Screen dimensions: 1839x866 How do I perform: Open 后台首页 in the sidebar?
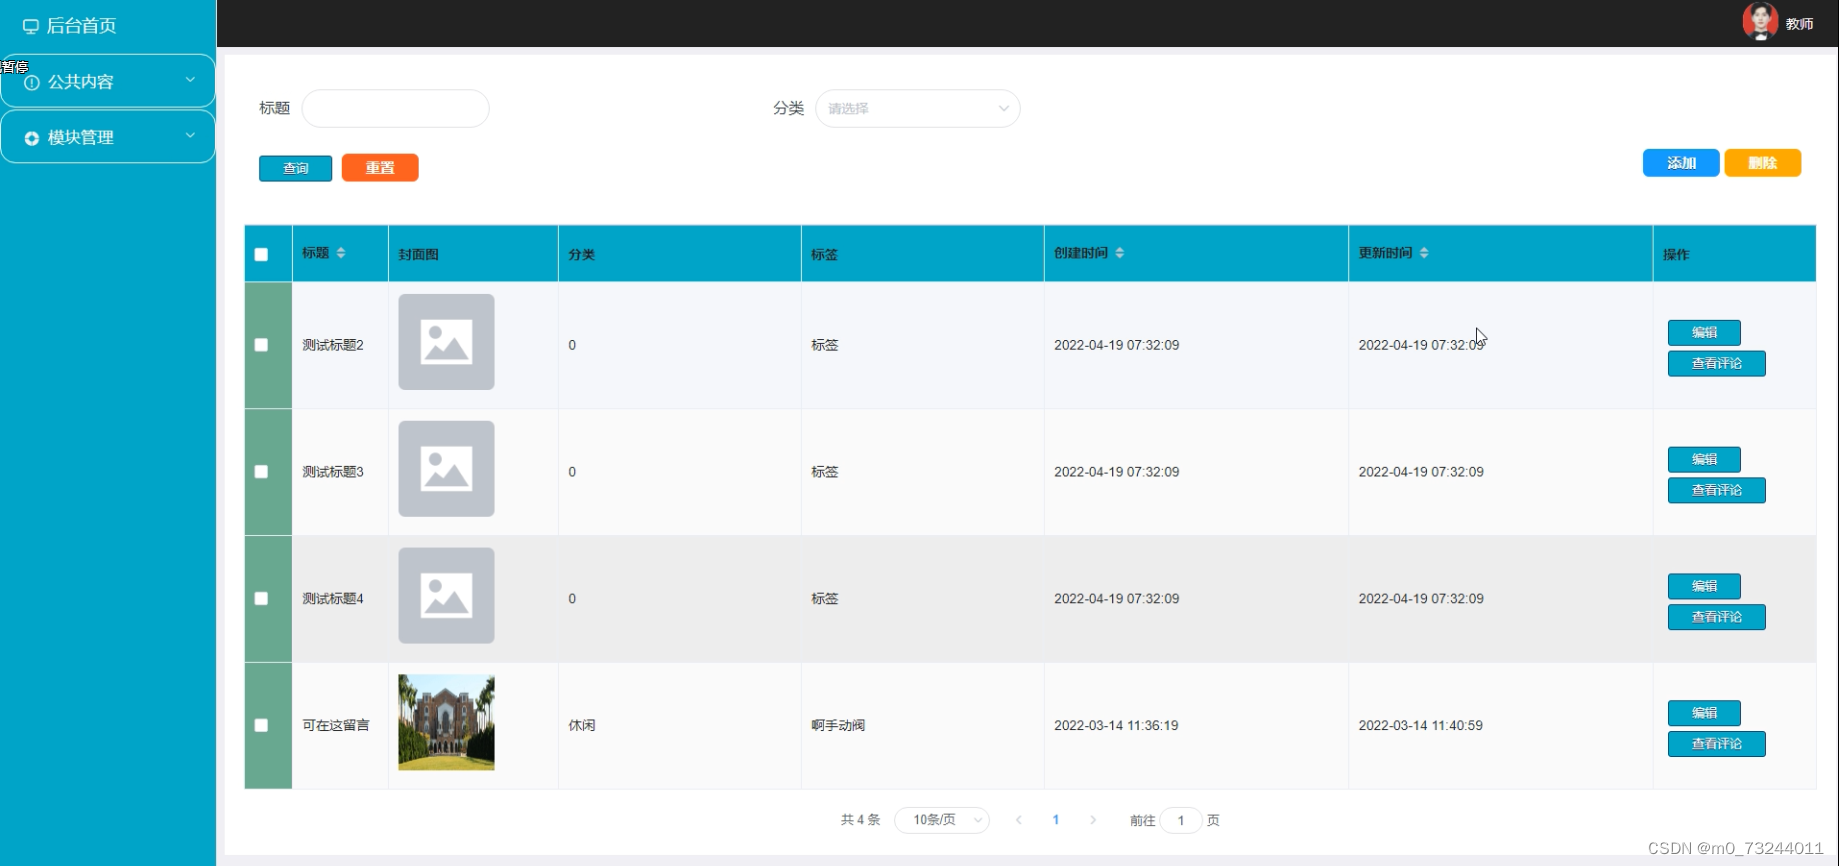click(x=82, y=26)
